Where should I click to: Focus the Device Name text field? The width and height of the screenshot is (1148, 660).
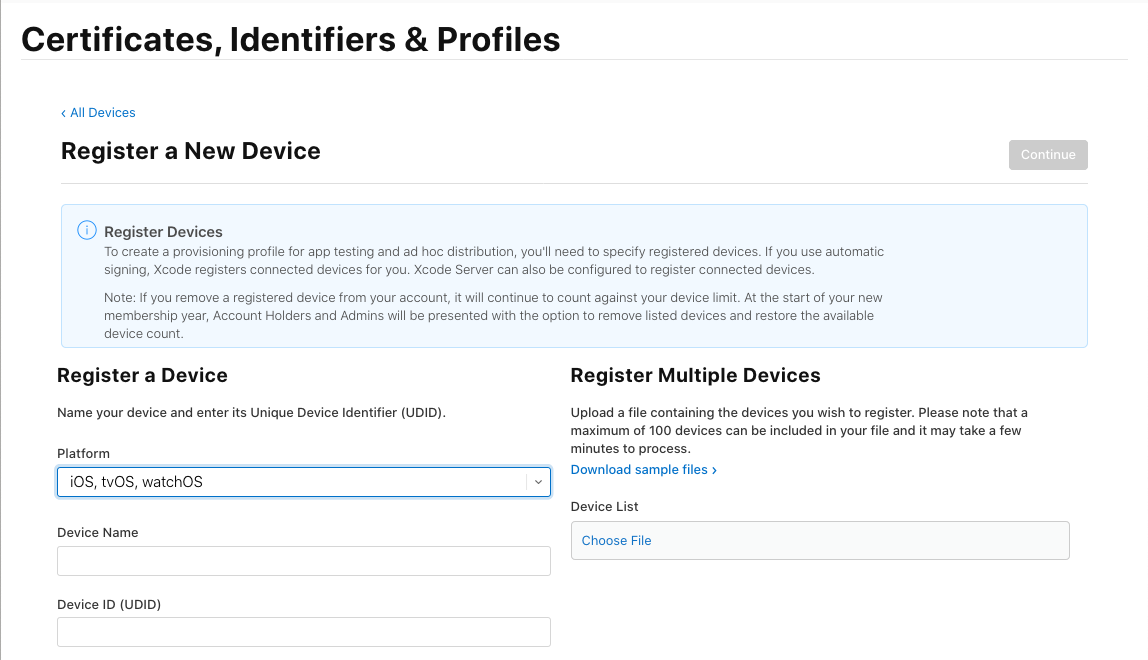[304, 561]
